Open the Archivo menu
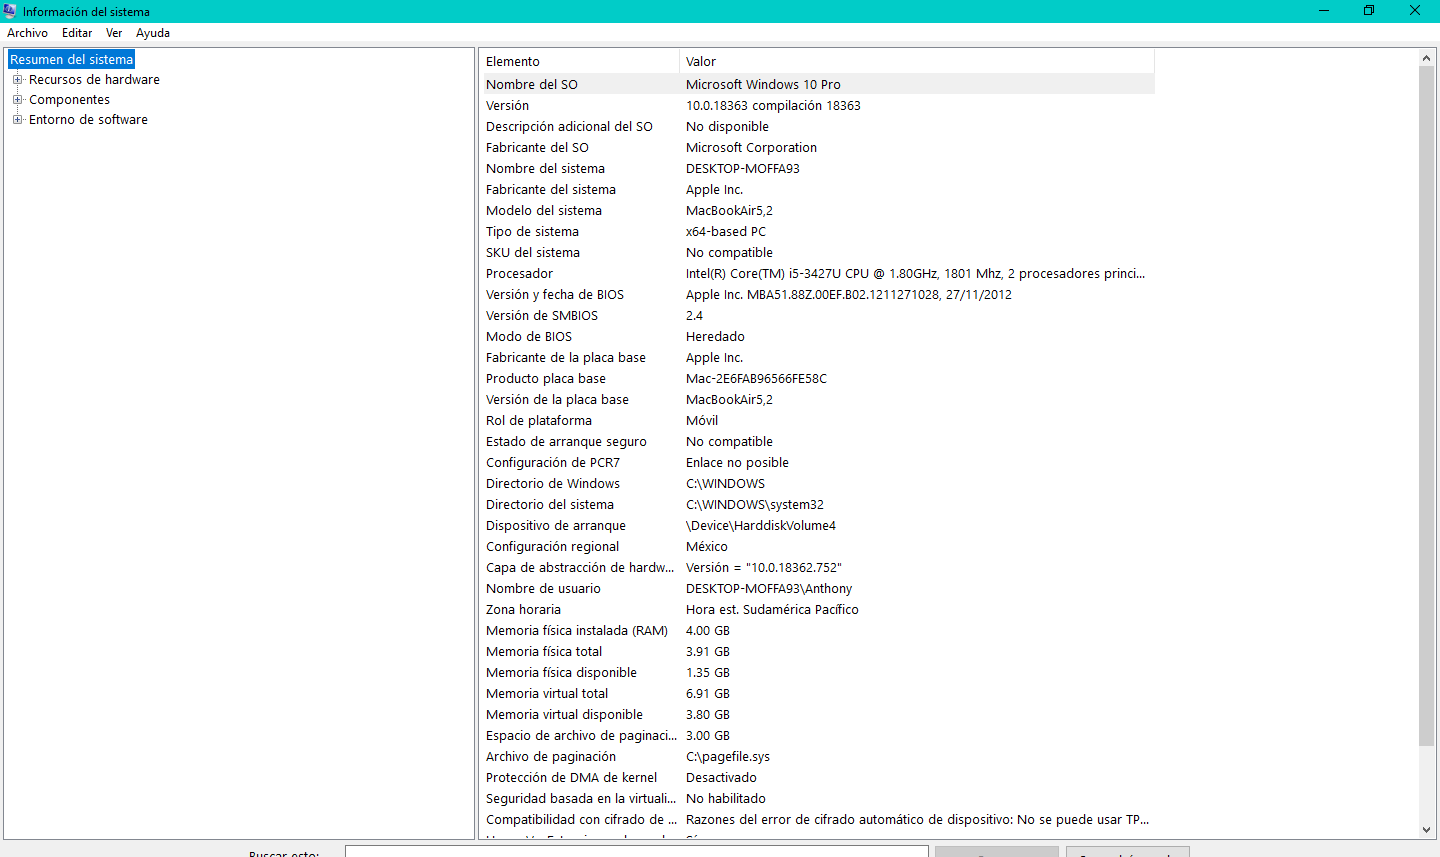This screenshot has width=1440, height=857. point(27,33)
